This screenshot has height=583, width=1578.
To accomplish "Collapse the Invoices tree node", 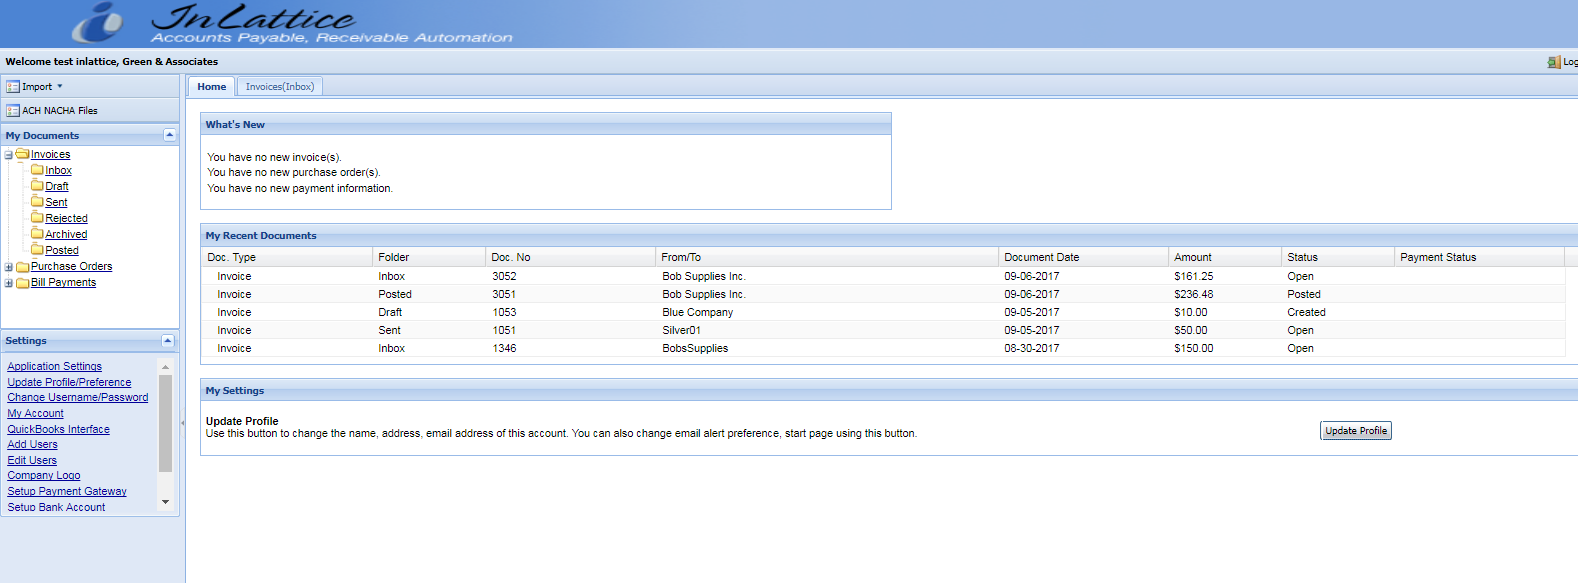I will [x=9, y=155].
